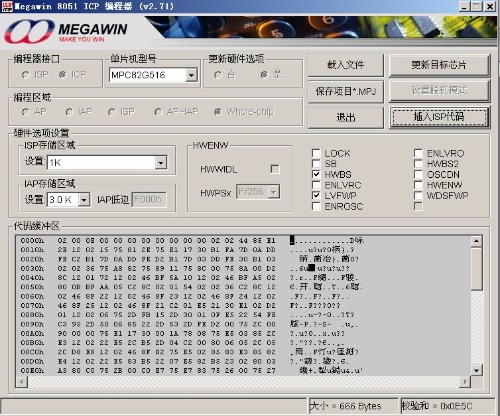This screenshot has width=500, height=416.
Task: Enable the HWENW checkbox in right column
Action: point(418,185)
